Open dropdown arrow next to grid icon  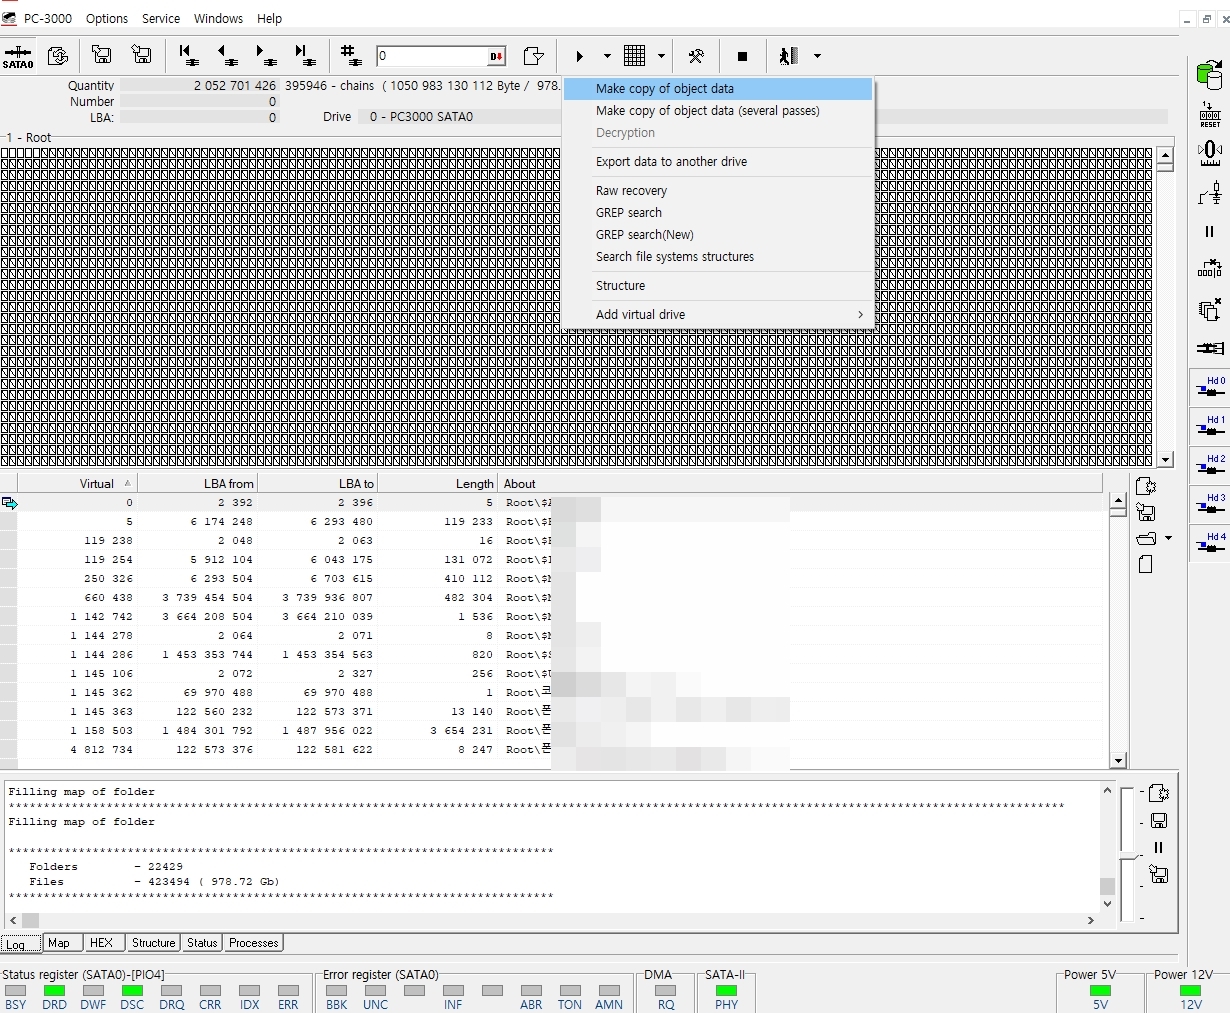(x=661, y=56)
